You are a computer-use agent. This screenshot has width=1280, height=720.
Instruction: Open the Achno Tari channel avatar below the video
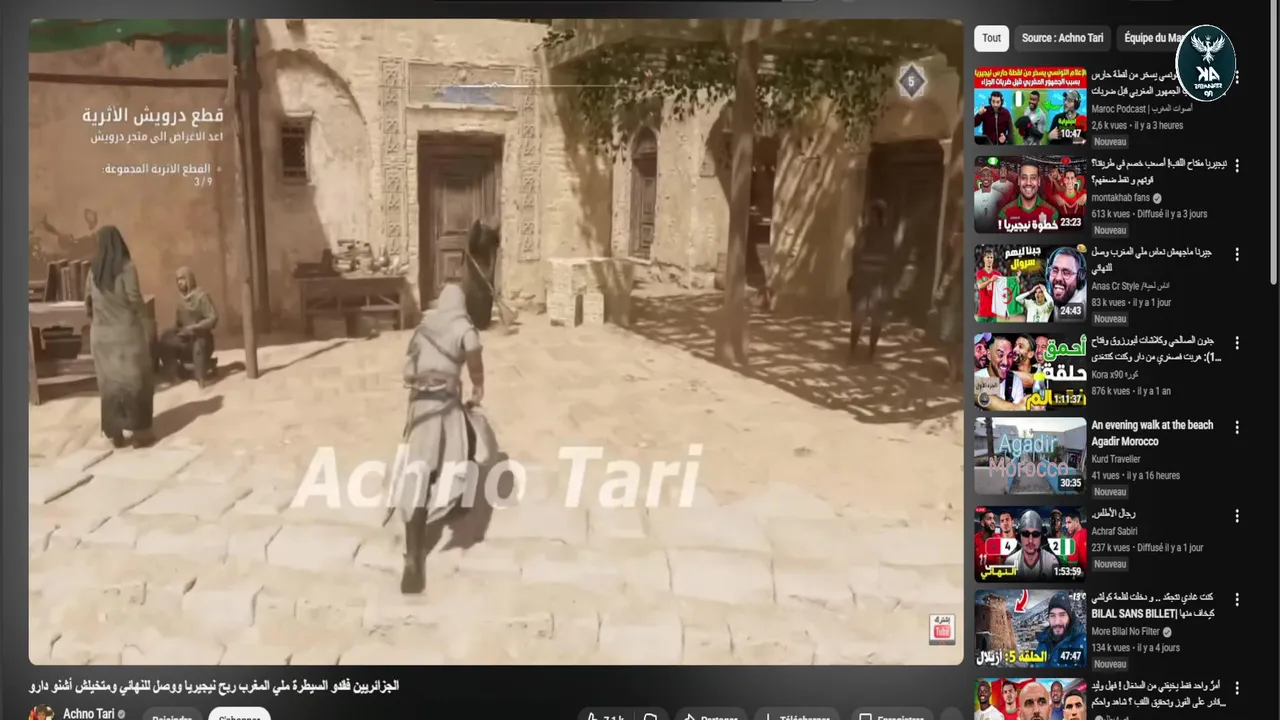[42, 713]
